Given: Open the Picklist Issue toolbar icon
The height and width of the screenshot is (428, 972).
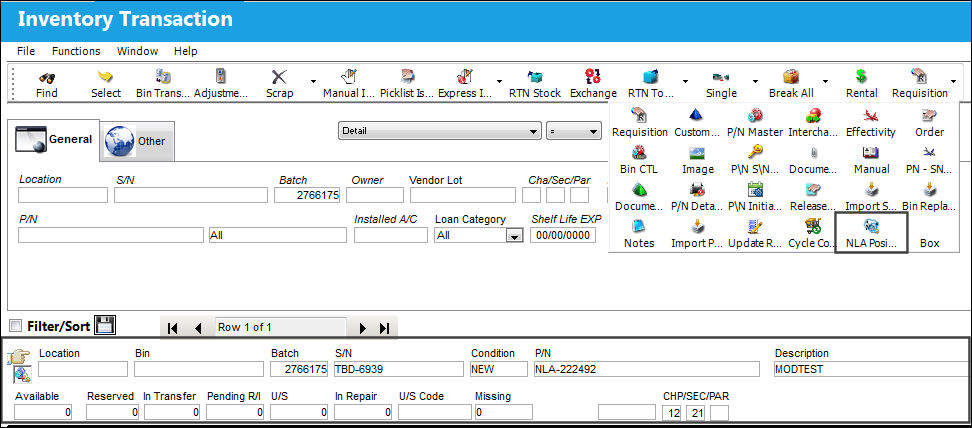Looking at the screenshot, I should [x=407, y=77].
